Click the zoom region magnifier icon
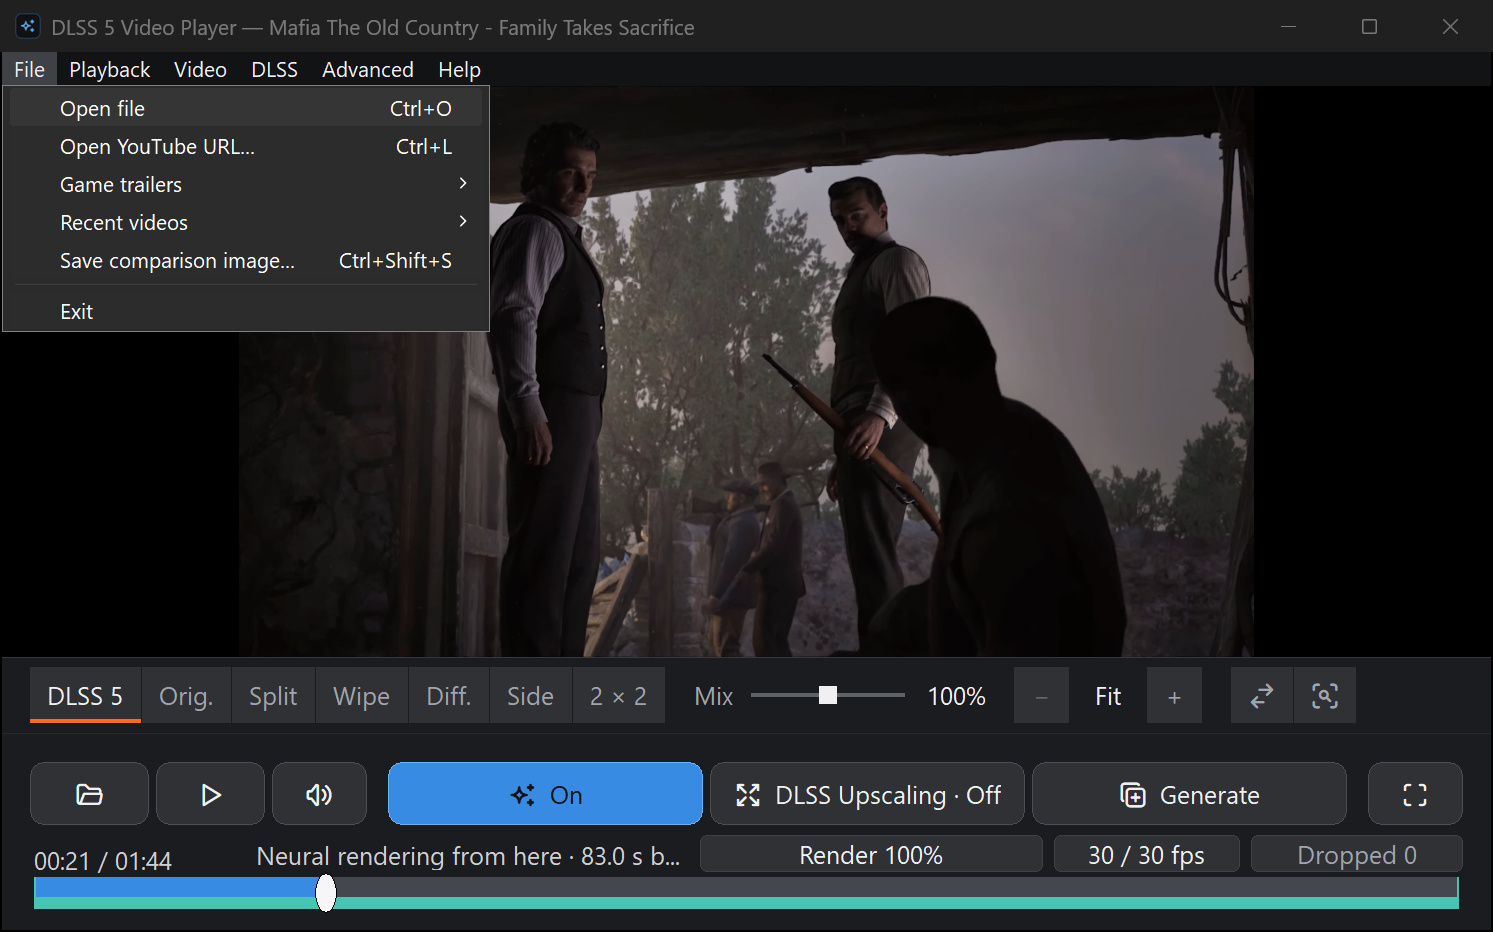The image size is (1493, 932). 1325,696
